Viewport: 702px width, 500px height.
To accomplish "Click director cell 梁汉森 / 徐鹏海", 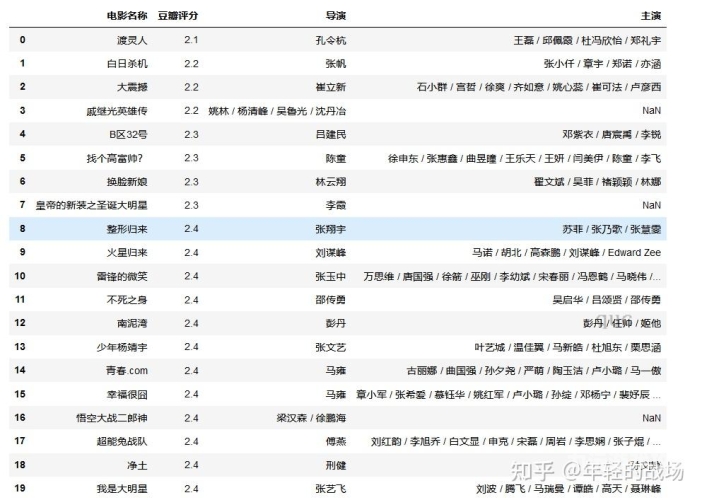I will 311,418.
